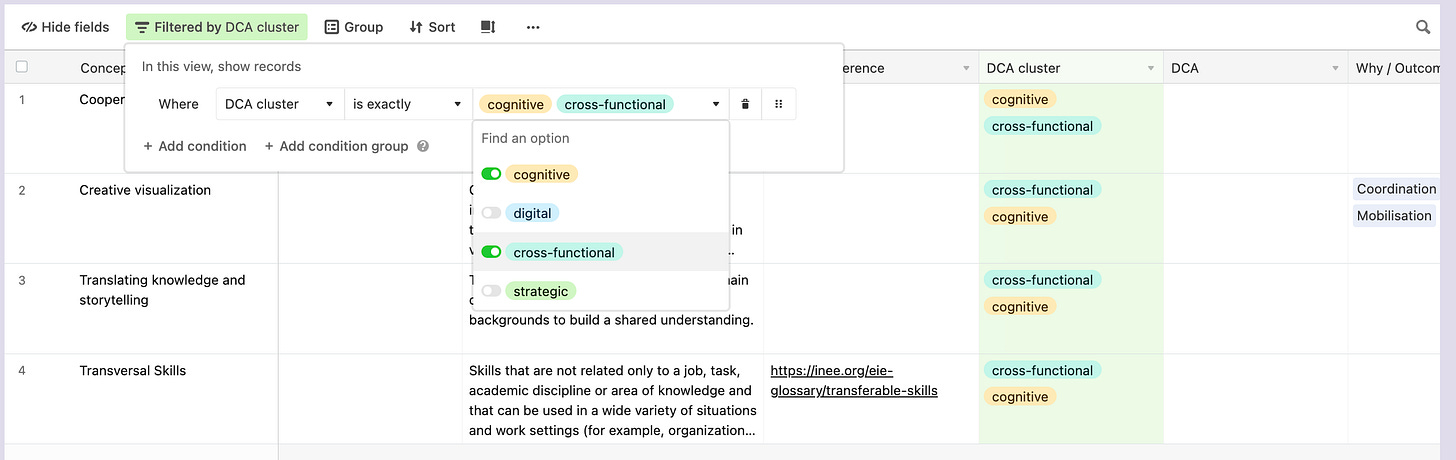This screenshot has height=460, width=1456.
Task: Click the row height icon
Action: (x=488, y=27)
